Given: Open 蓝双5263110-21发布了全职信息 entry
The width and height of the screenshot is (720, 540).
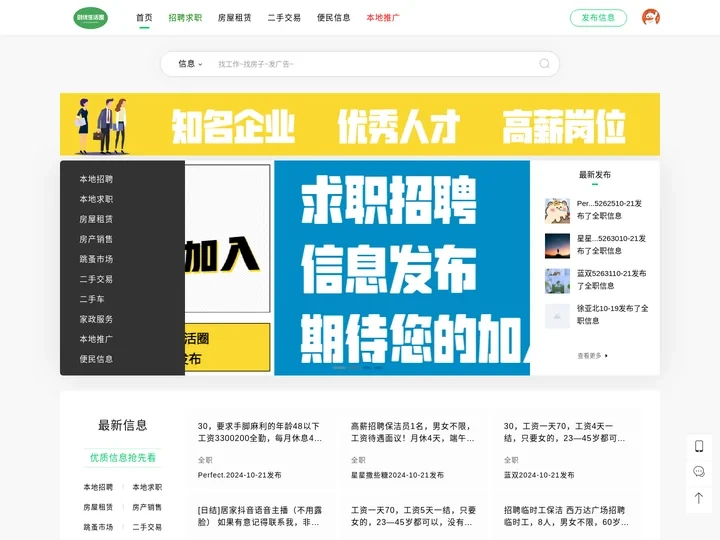Looking at the screenshot, I should click(x=612, y=279).
